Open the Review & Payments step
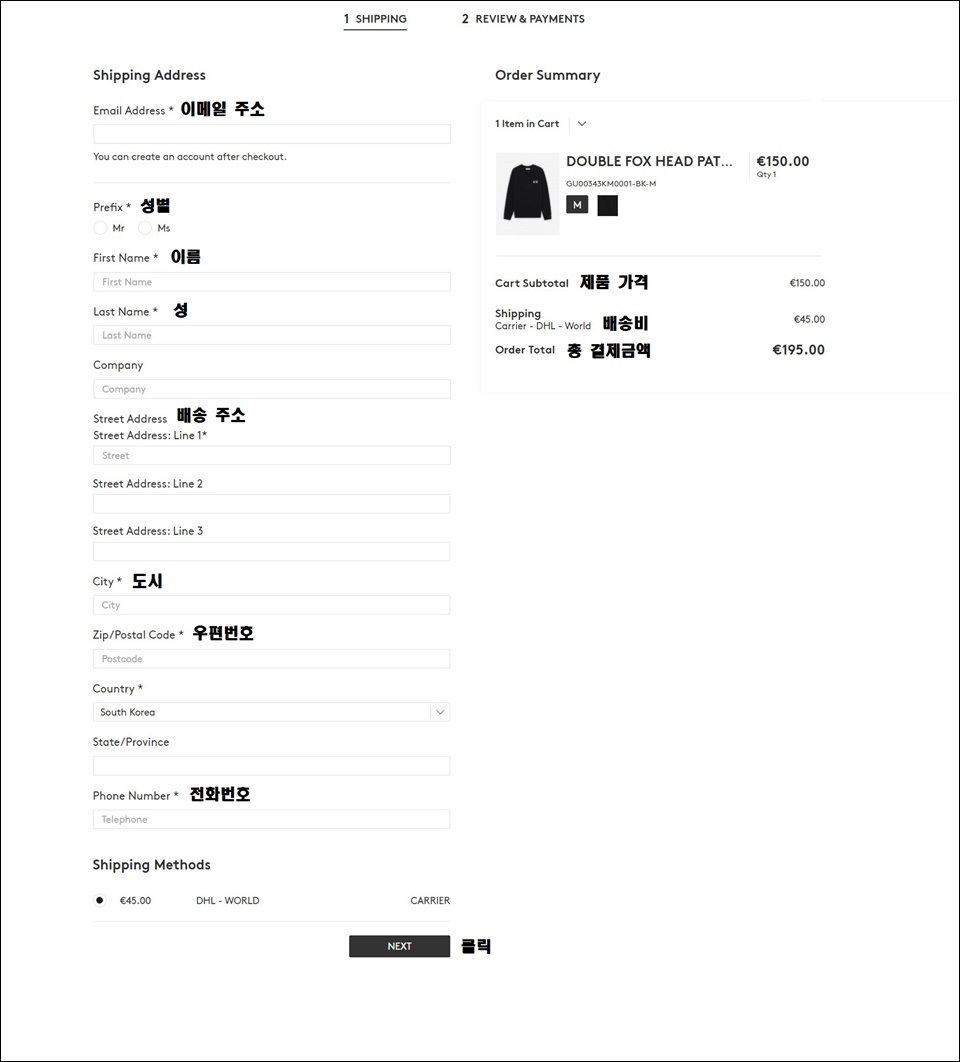 [x=523, y=19]
